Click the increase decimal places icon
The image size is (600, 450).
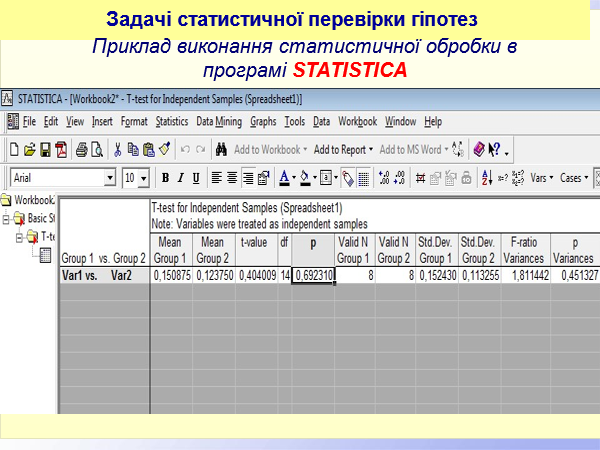(384, 178)
